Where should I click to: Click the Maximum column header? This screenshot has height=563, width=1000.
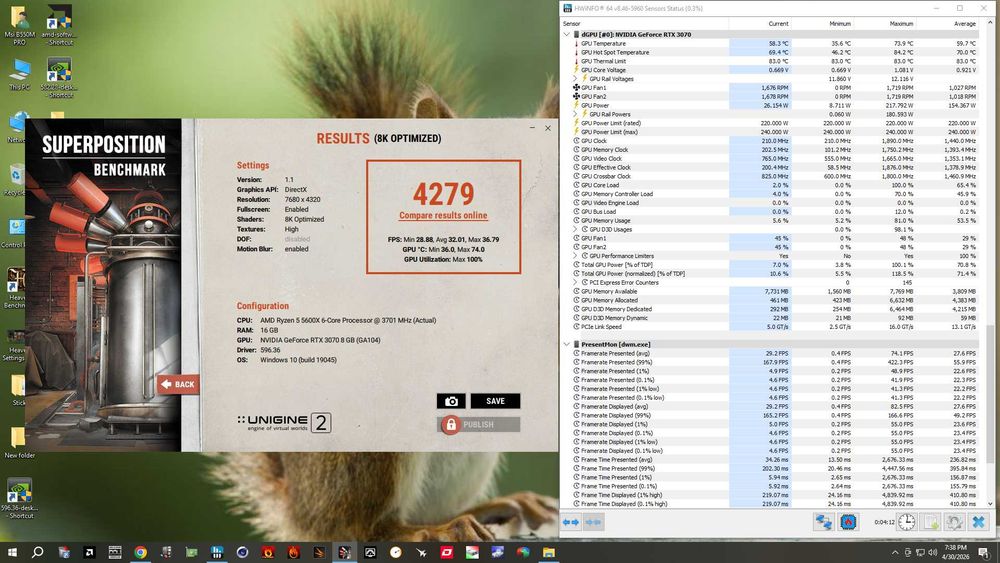click(885, 24)
